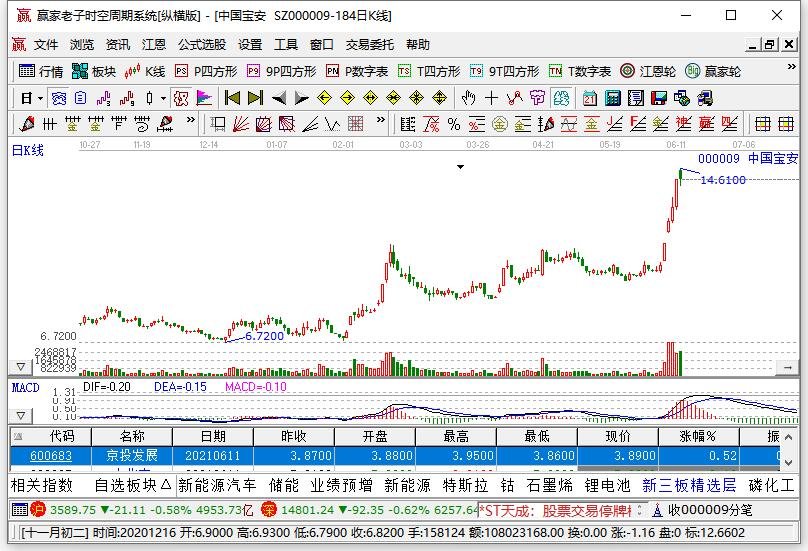Select the 自选板块 tab
Screen dimensions: 808x551
click(x=132, y=485)
